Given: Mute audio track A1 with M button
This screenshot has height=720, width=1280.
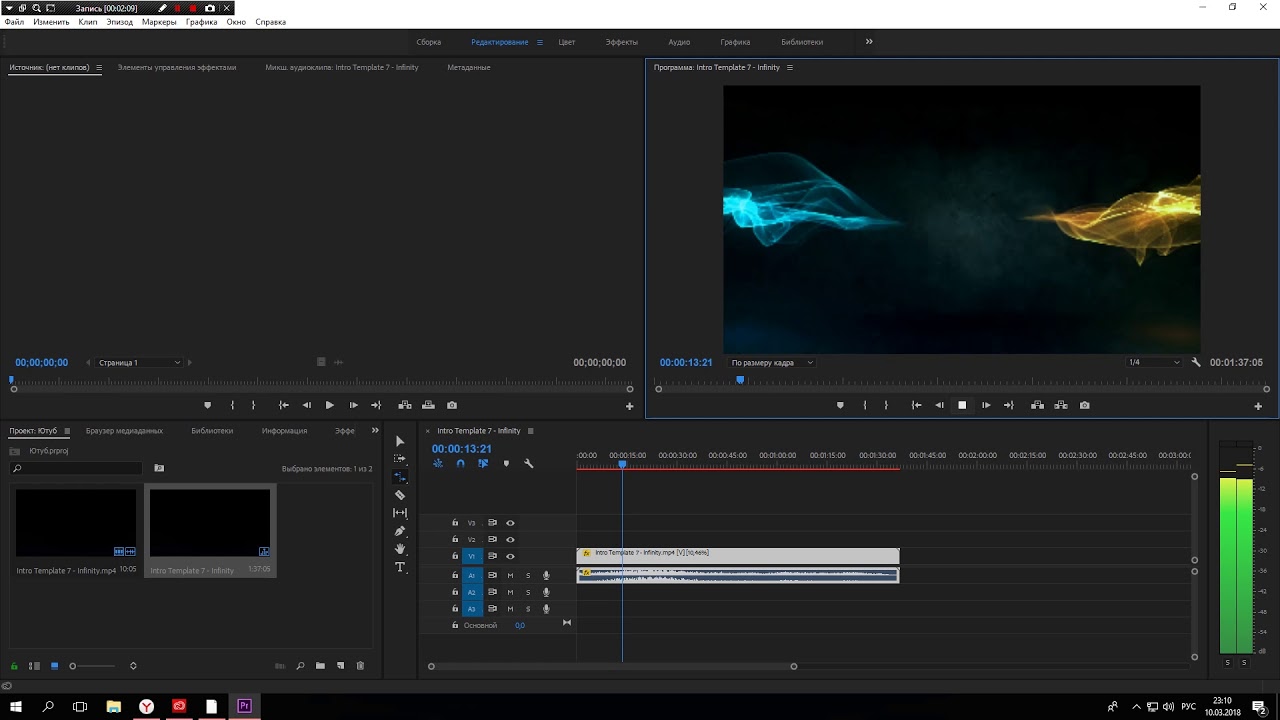Looking at the screenshot, I should [x=510, y=575].
